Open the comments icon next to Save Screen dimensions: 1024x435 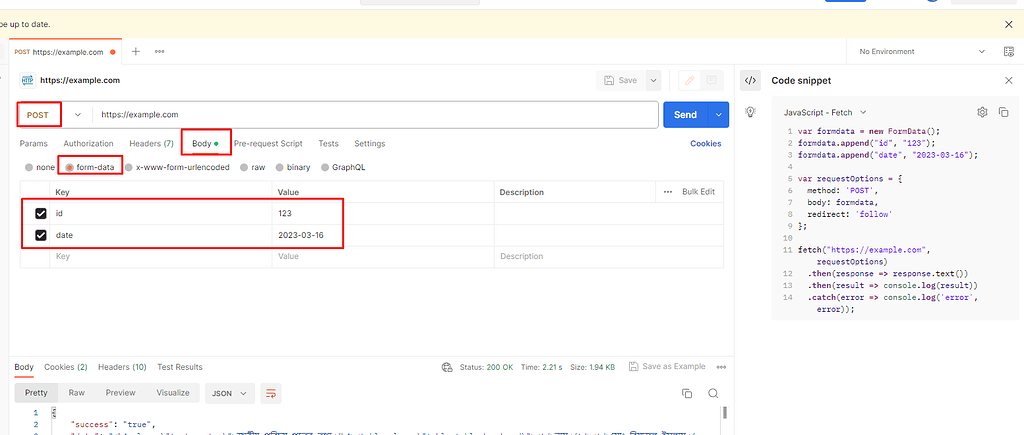[711, 80]
